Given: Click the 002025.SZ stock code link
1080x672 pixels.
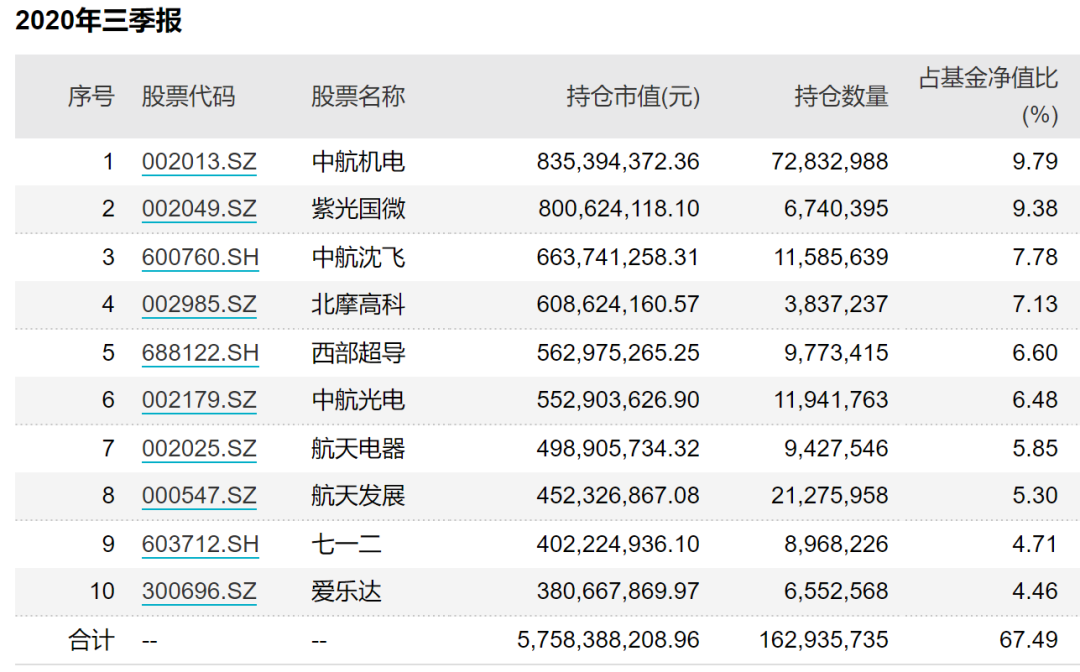Looking at the screenshot, I should [199, 449].
